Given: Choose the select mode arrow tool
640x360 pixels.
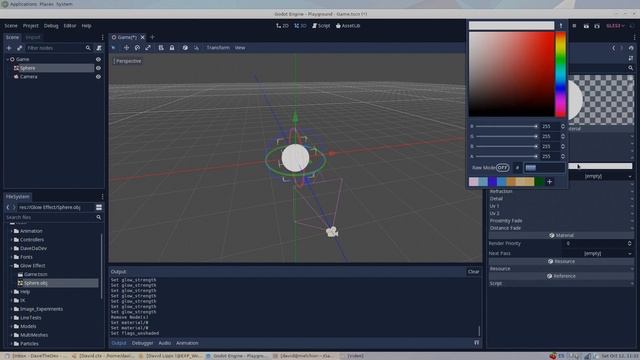Looking at the screenshot, I should (x=114, y=48).
